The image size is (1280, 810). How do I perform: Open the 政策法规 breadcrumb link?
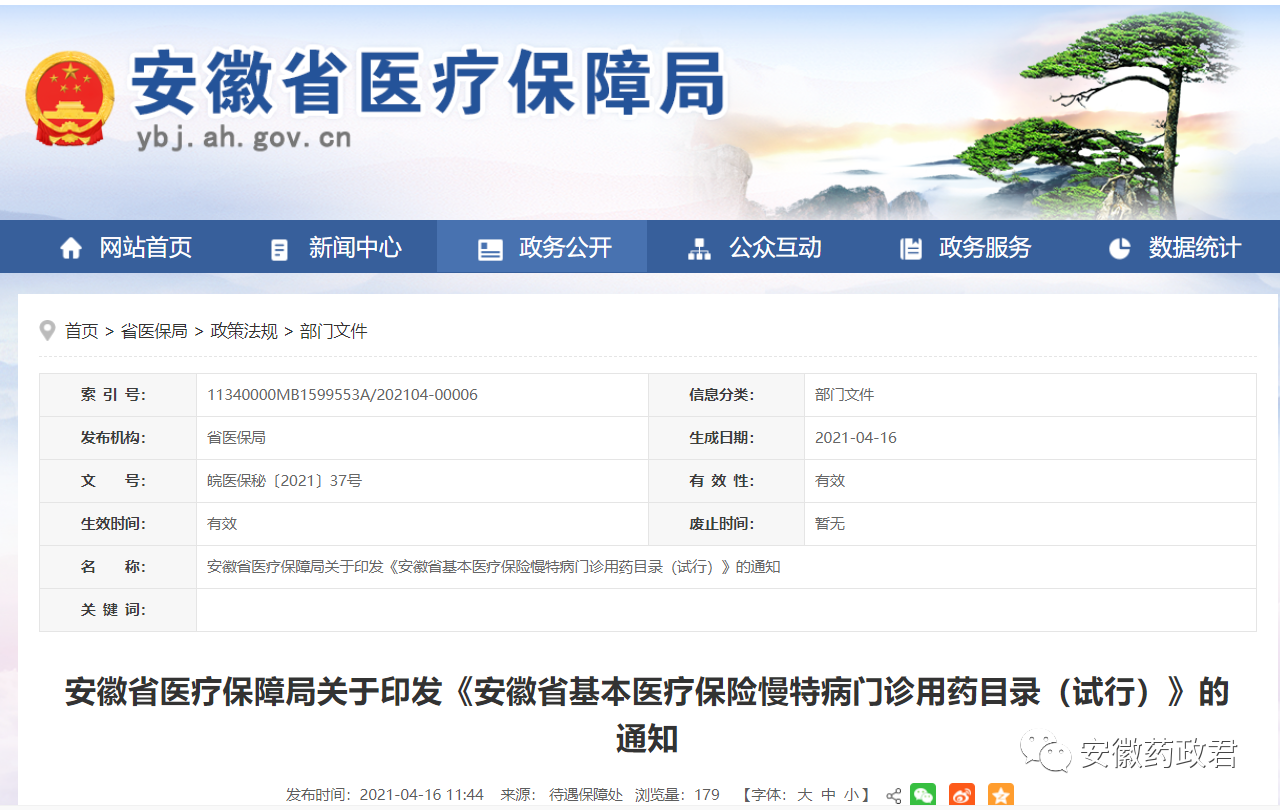(x=244, y=331)
